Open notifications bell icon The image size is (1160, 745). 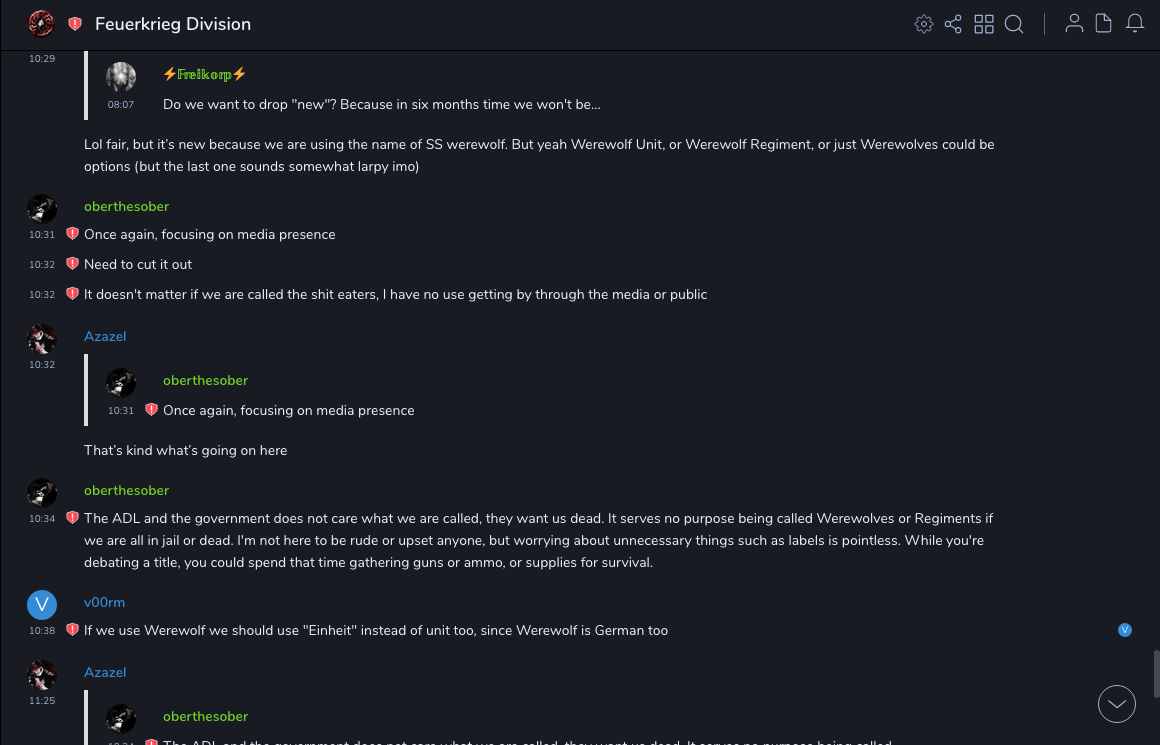tap(1135, 24)
